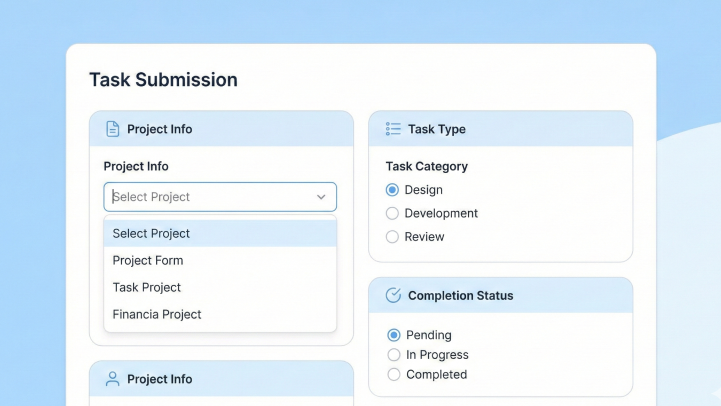Click the list icon beside Task Type
Screen dimensions: 721x406
pyautogui.click(x=393, y=129)
